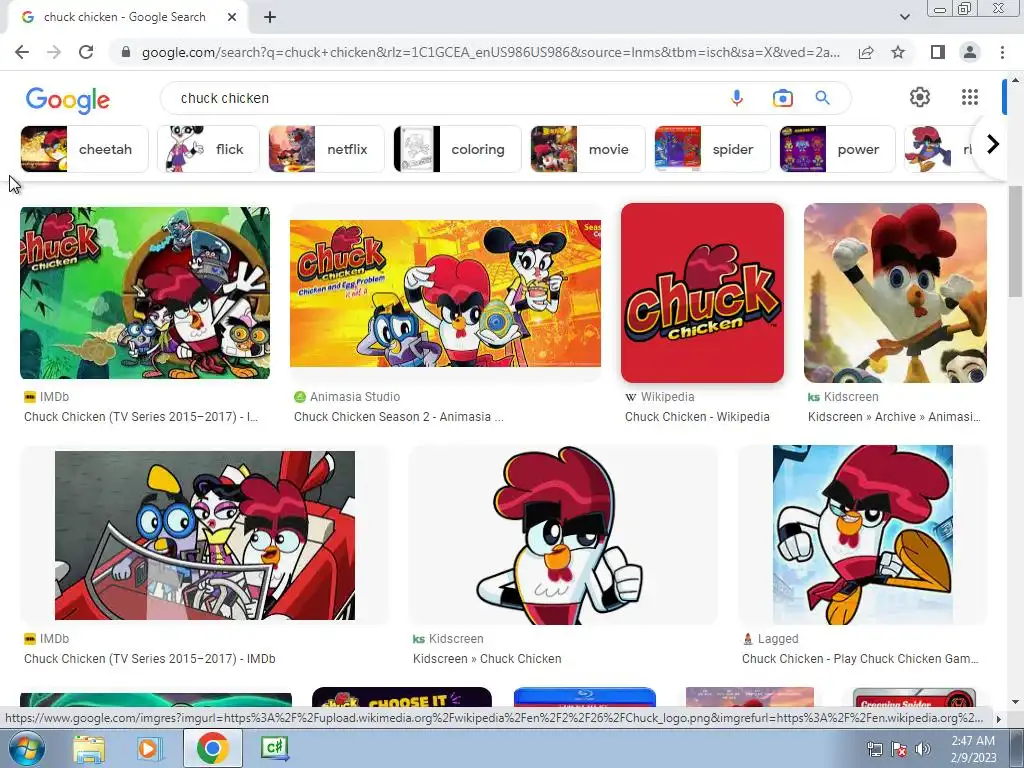Open the tab search dropdown arrow
This screenshot has width=1024, height=768.
coord(904,17)
